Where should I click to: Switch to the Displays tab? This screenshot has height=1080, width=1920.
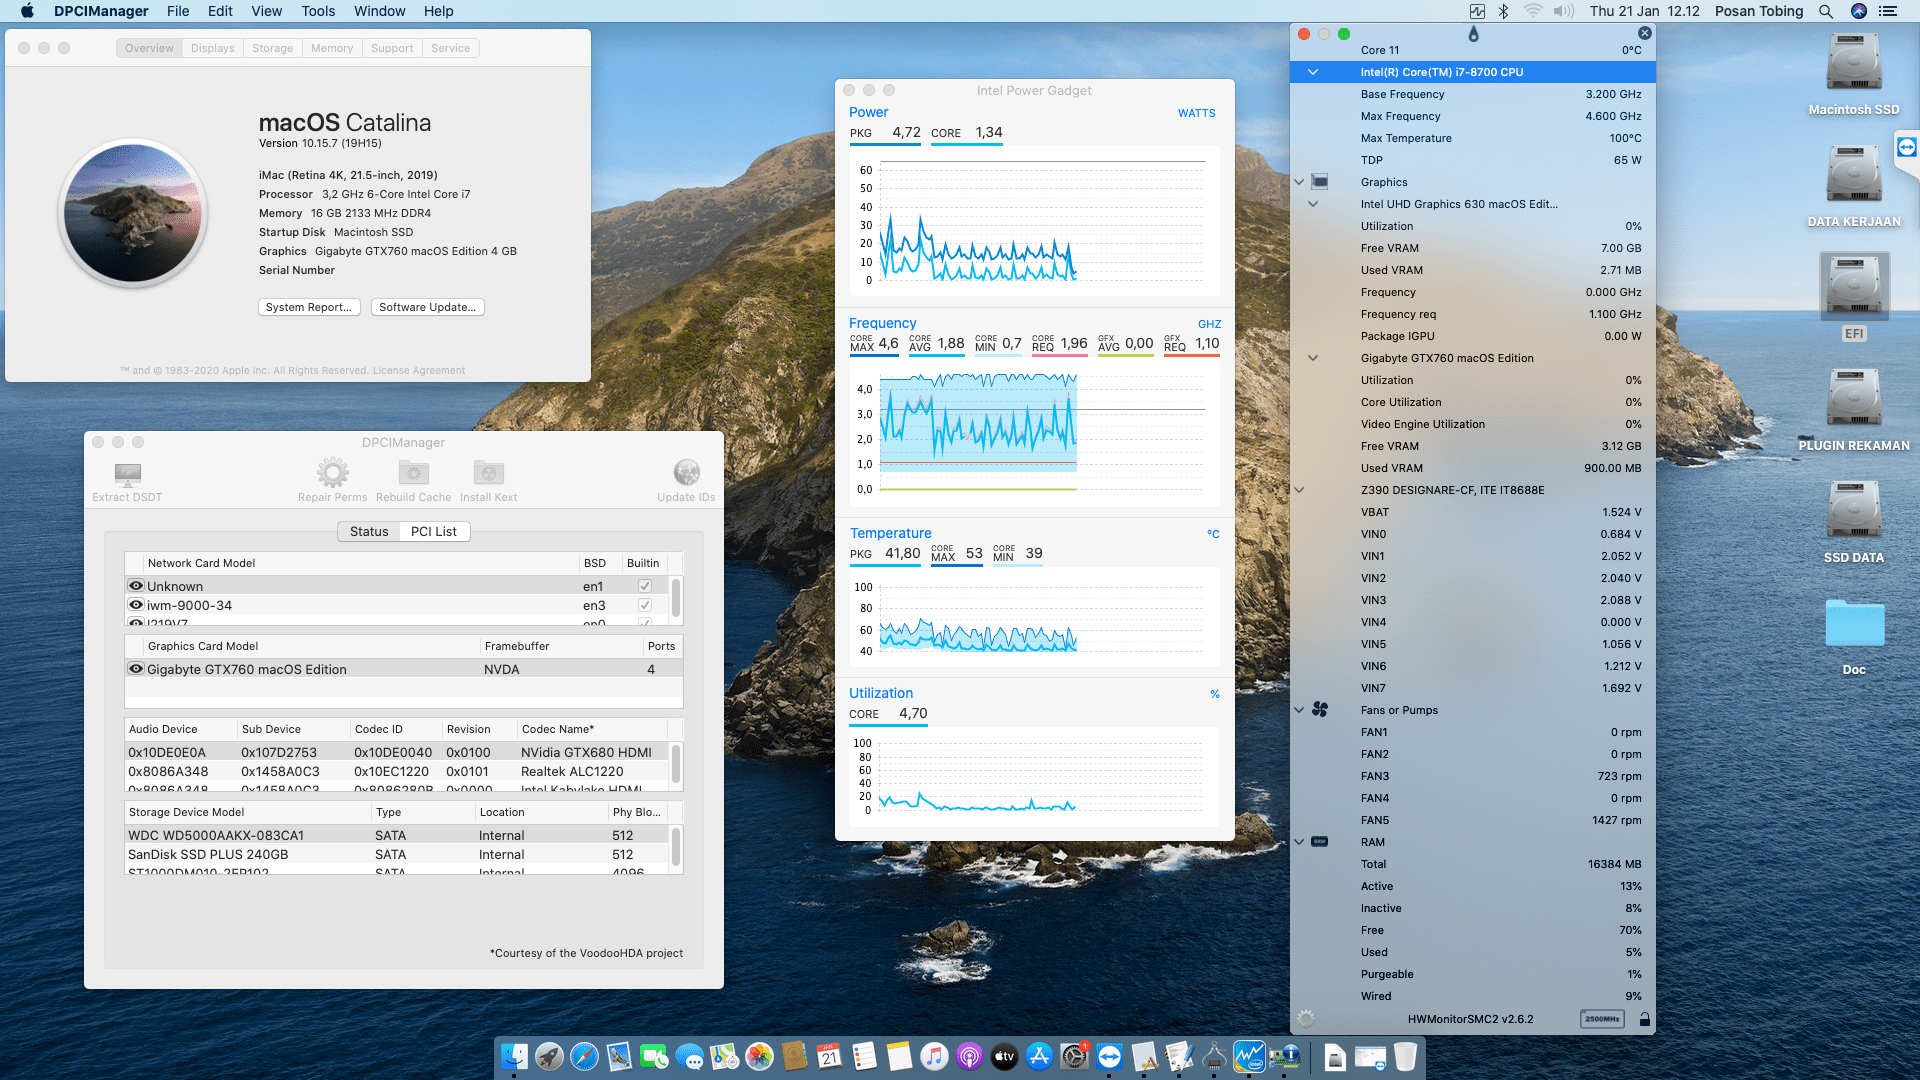click(x=212, y=48)
